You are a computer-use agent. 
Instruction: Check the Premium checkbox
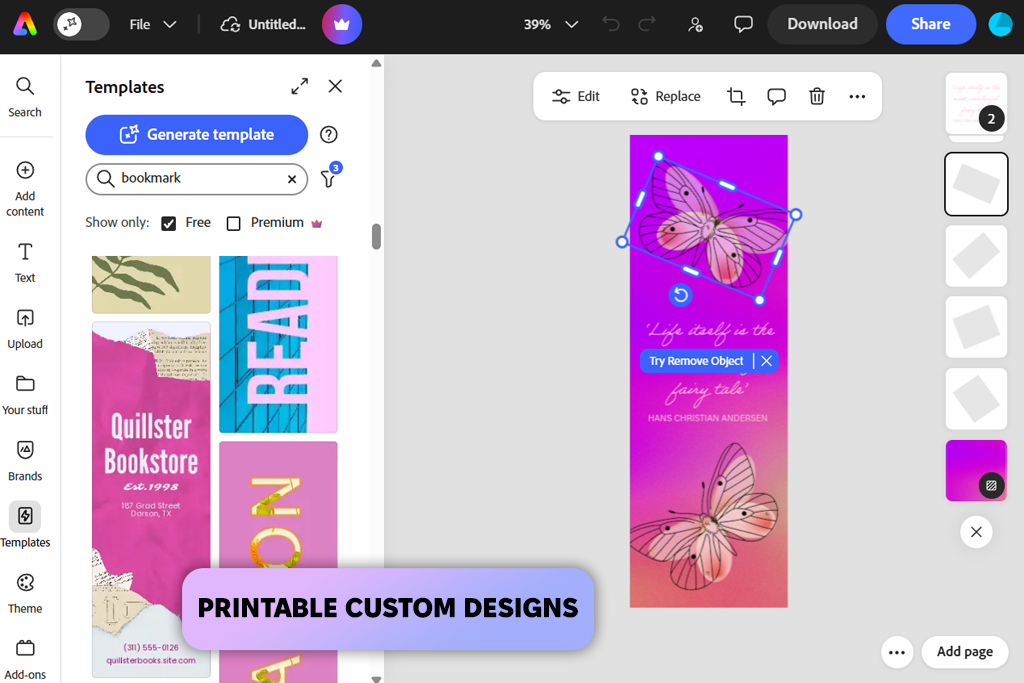(233, 223)
